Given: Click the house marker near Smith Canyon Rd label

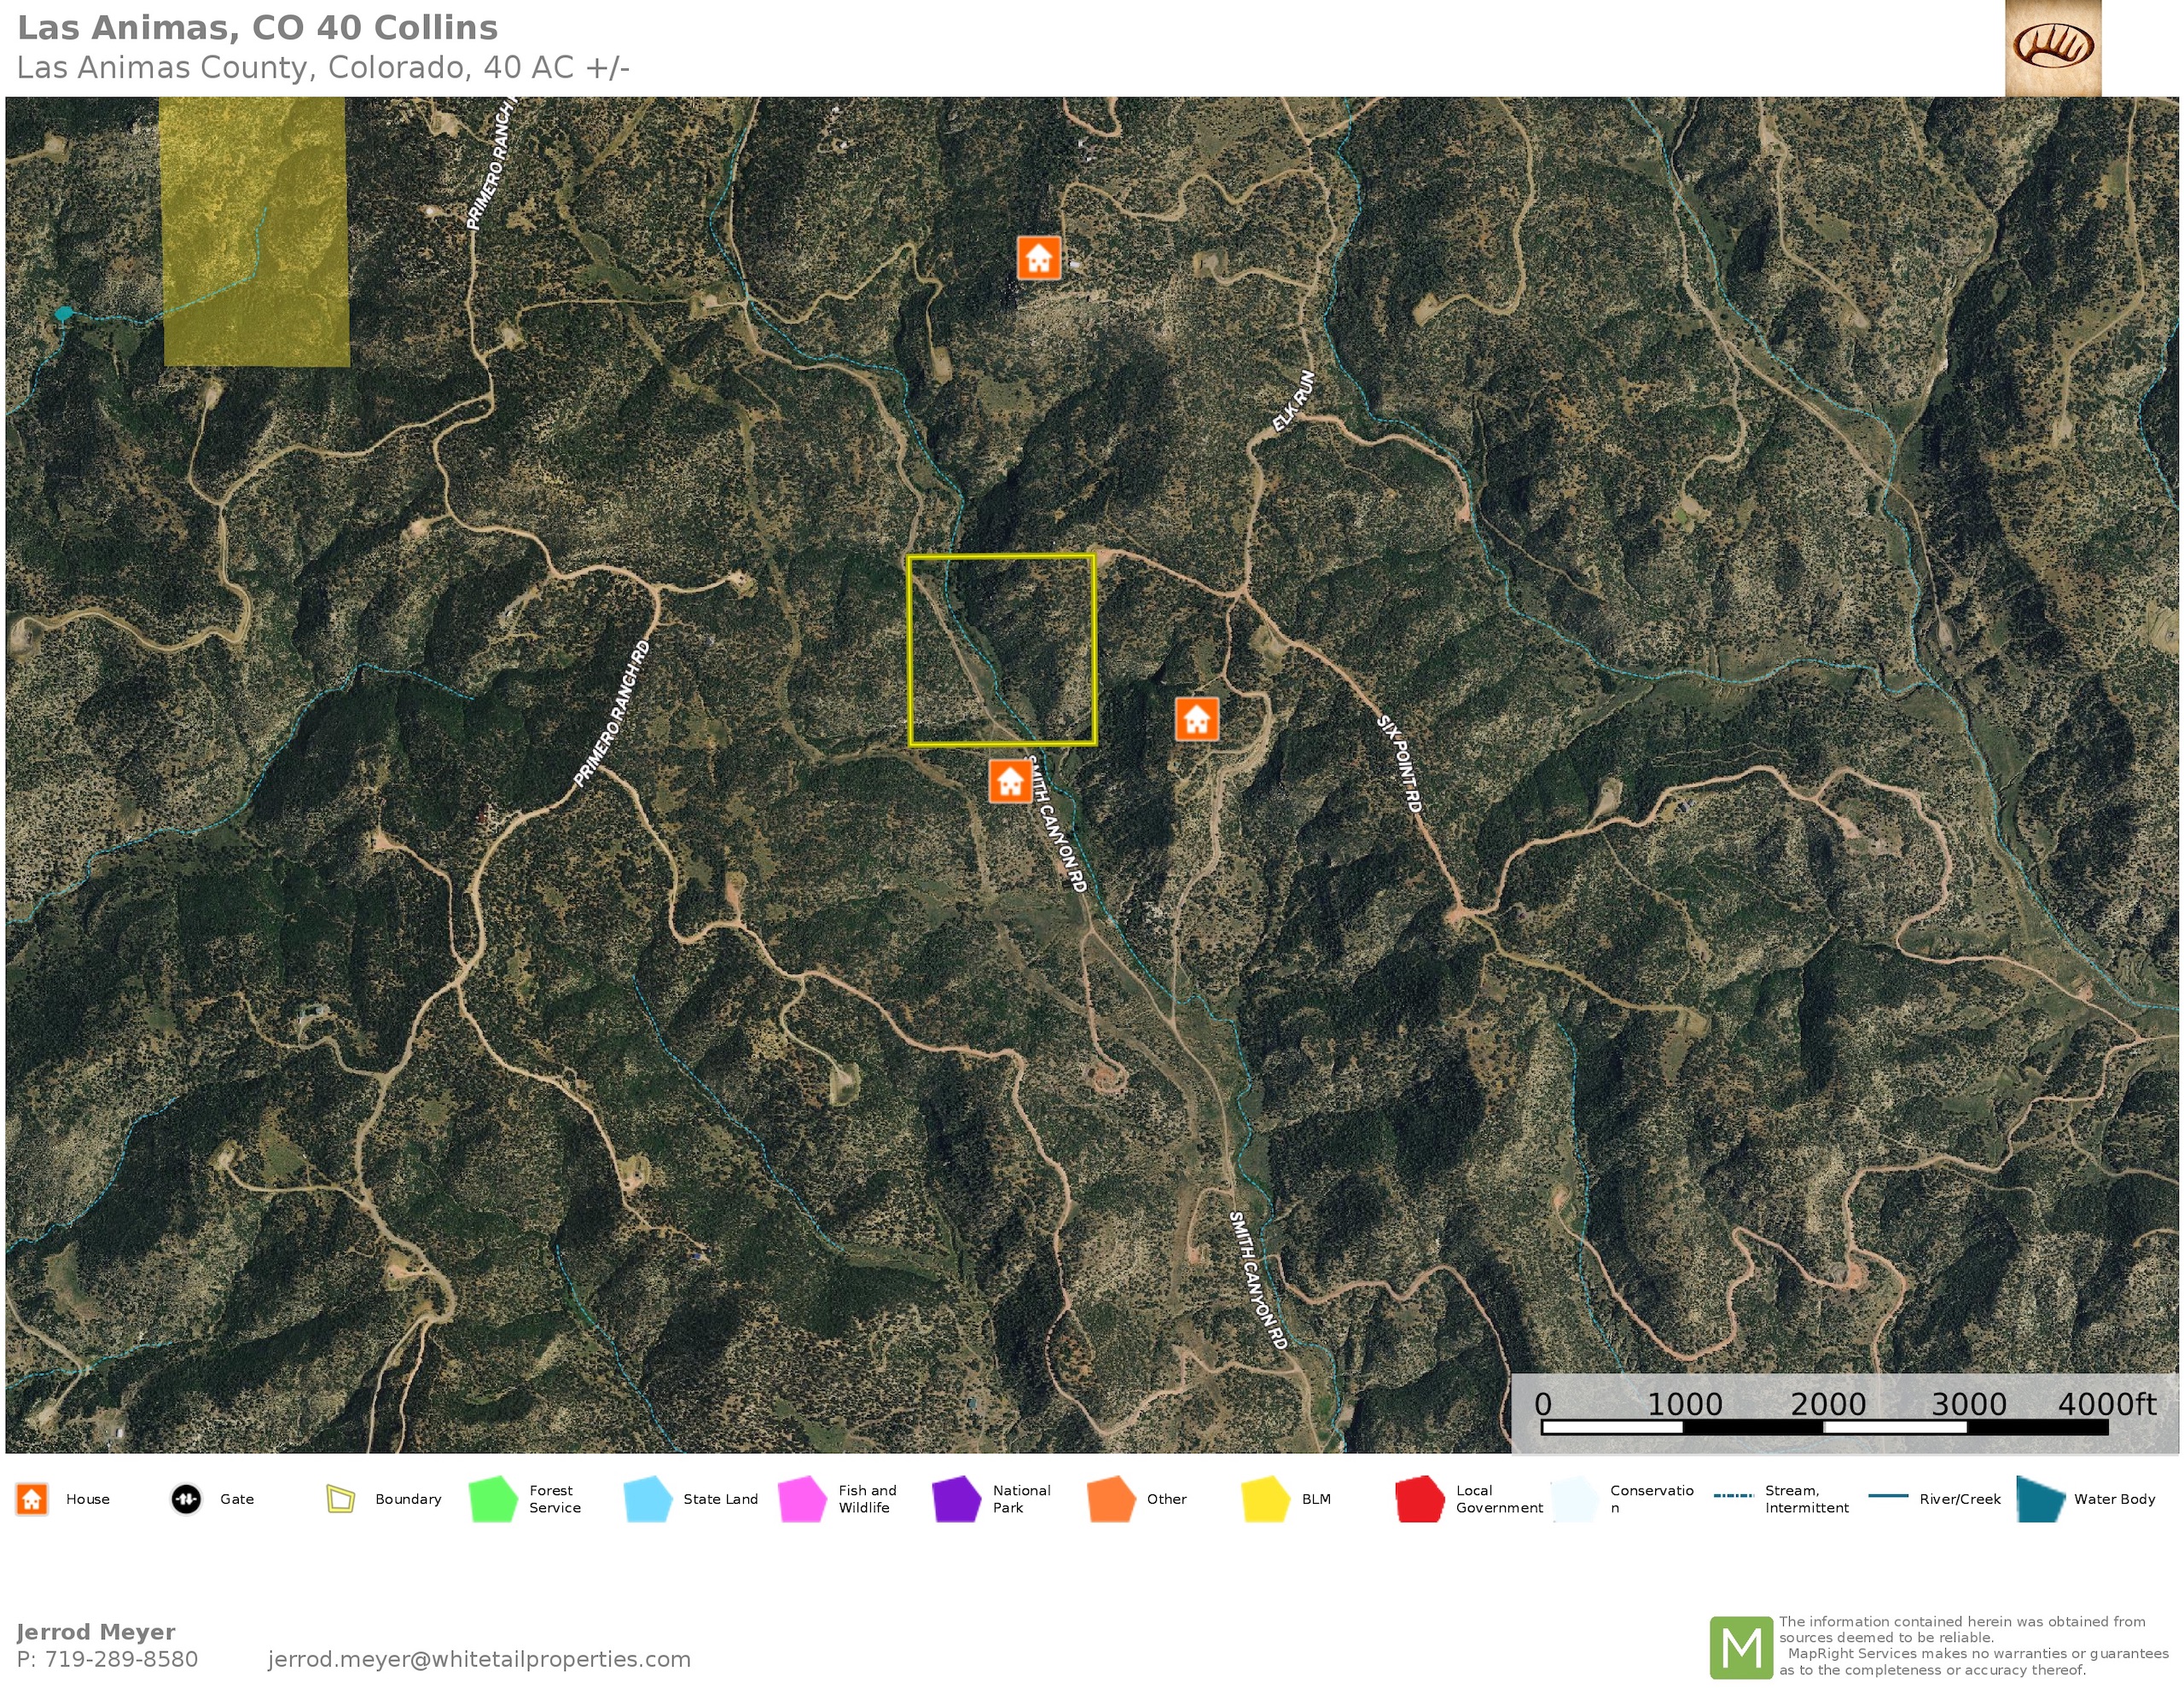Looking at the screenshot, I should (x=1009, y=781).
